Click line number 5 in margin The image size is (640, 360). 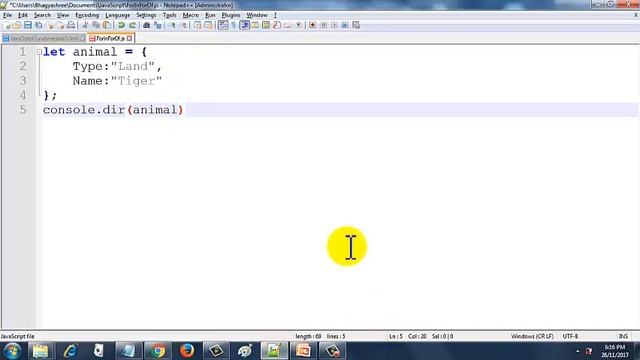tap(23, 109)
